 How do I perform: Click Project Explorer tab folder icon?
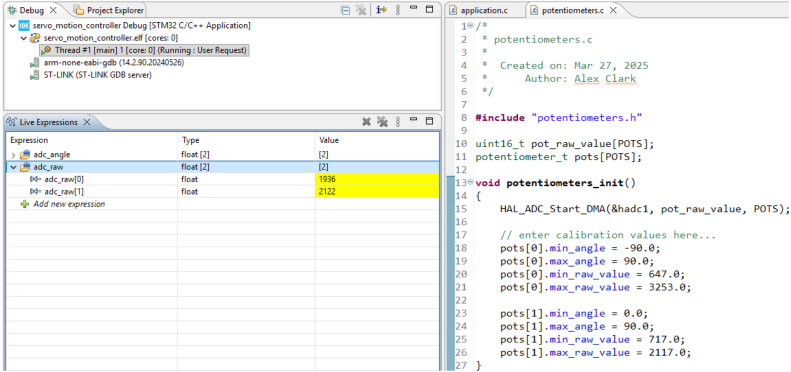pos(79,10)
